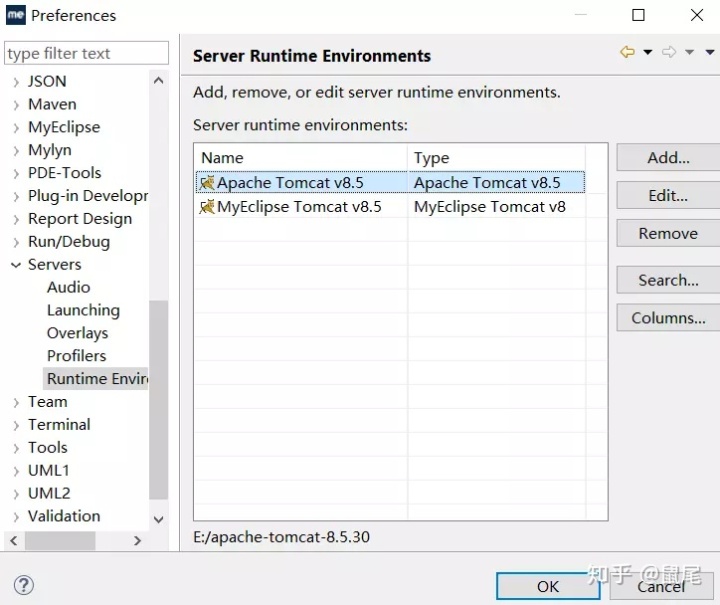The width and height of the screenshot is (720, 605).
Task: Expand the Report Design node
Action: click(x=16, y=219)
